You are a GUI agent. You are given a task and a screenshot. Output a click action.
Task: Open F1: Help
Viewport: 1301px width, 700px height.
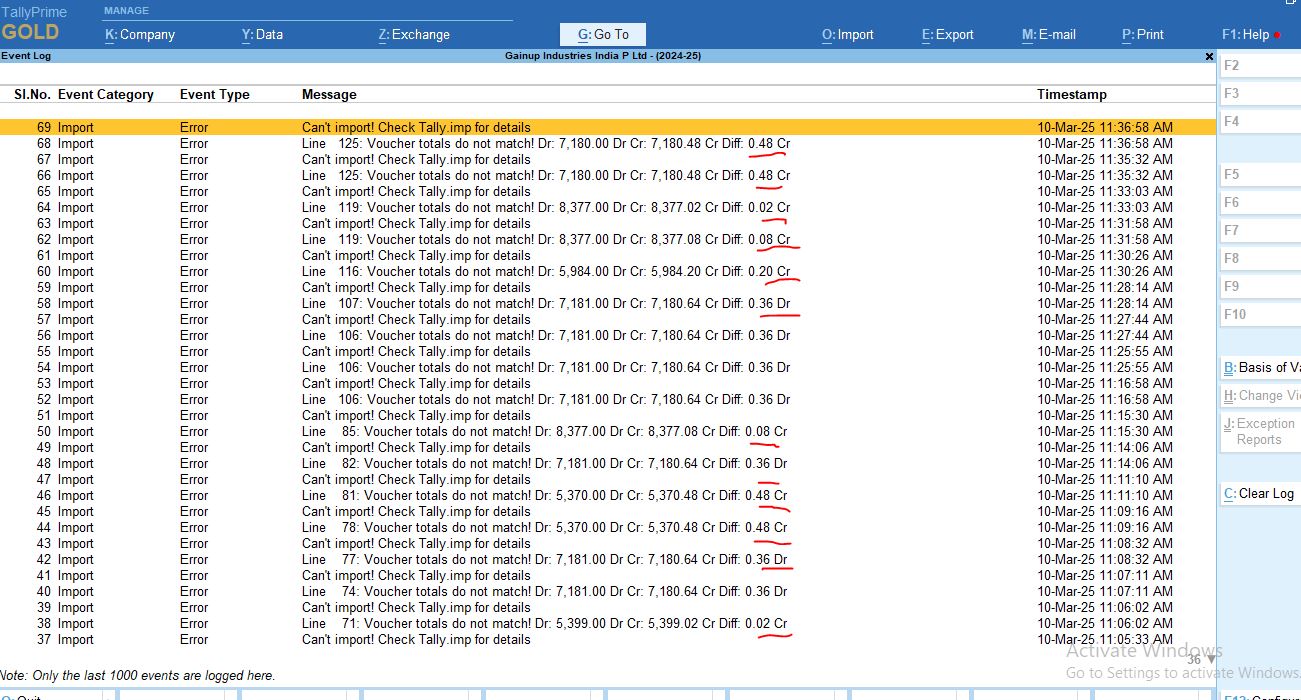coord(1245,34)
